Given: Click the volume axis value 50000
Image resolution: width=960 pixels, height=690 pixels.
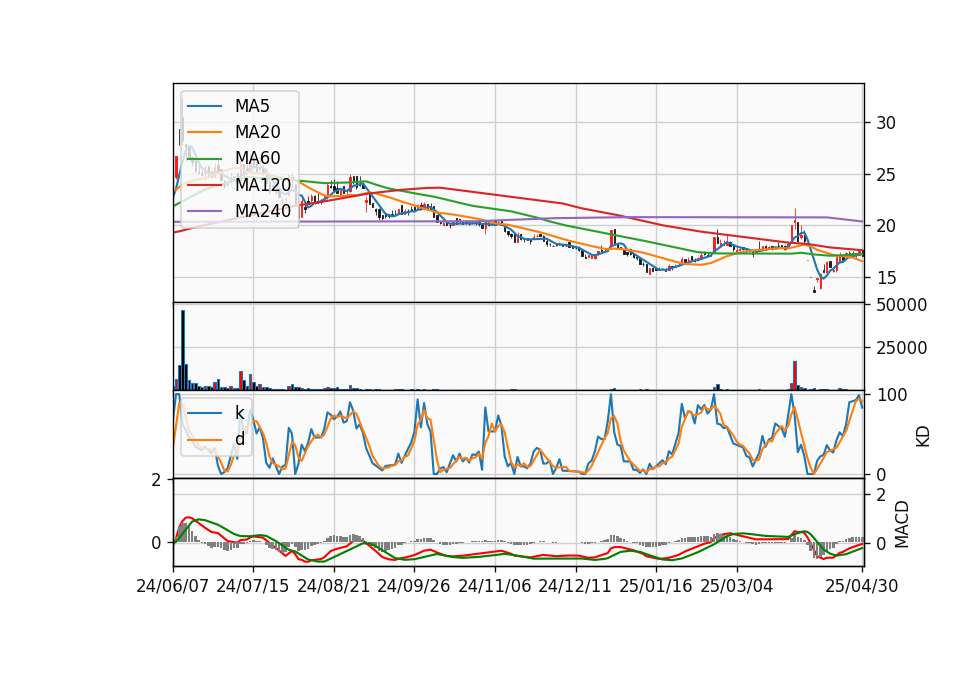Looking at the screenshot, I should coord(901,306).
